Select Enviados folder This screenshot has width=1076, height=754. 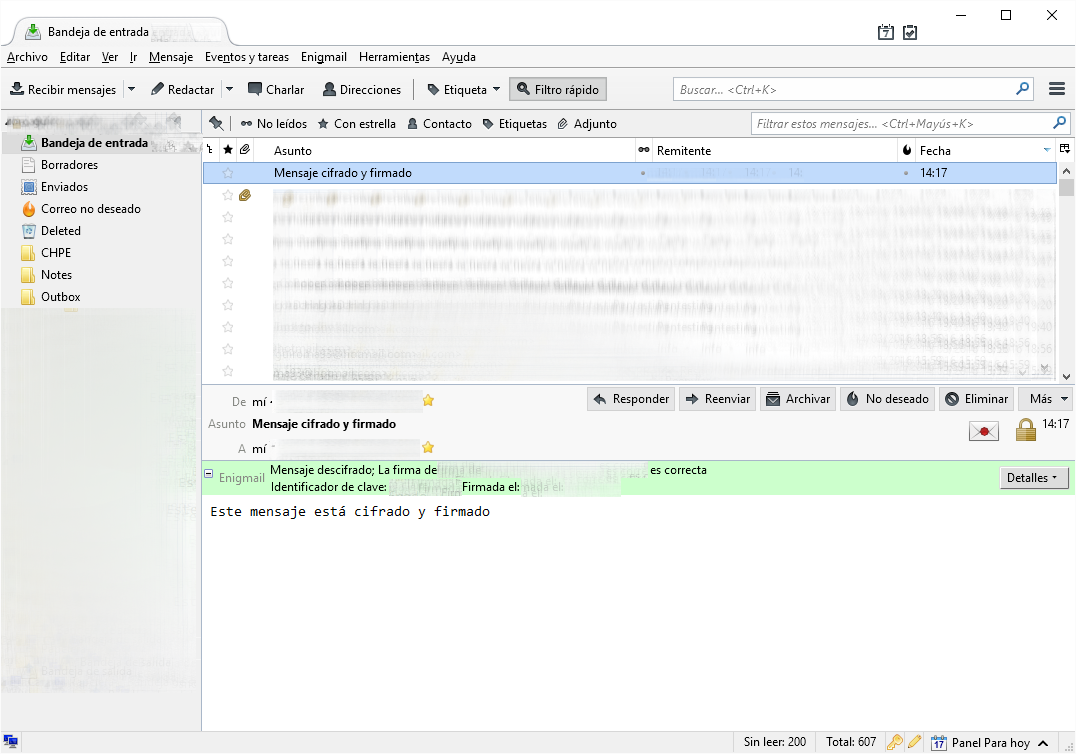coord(65,187)
